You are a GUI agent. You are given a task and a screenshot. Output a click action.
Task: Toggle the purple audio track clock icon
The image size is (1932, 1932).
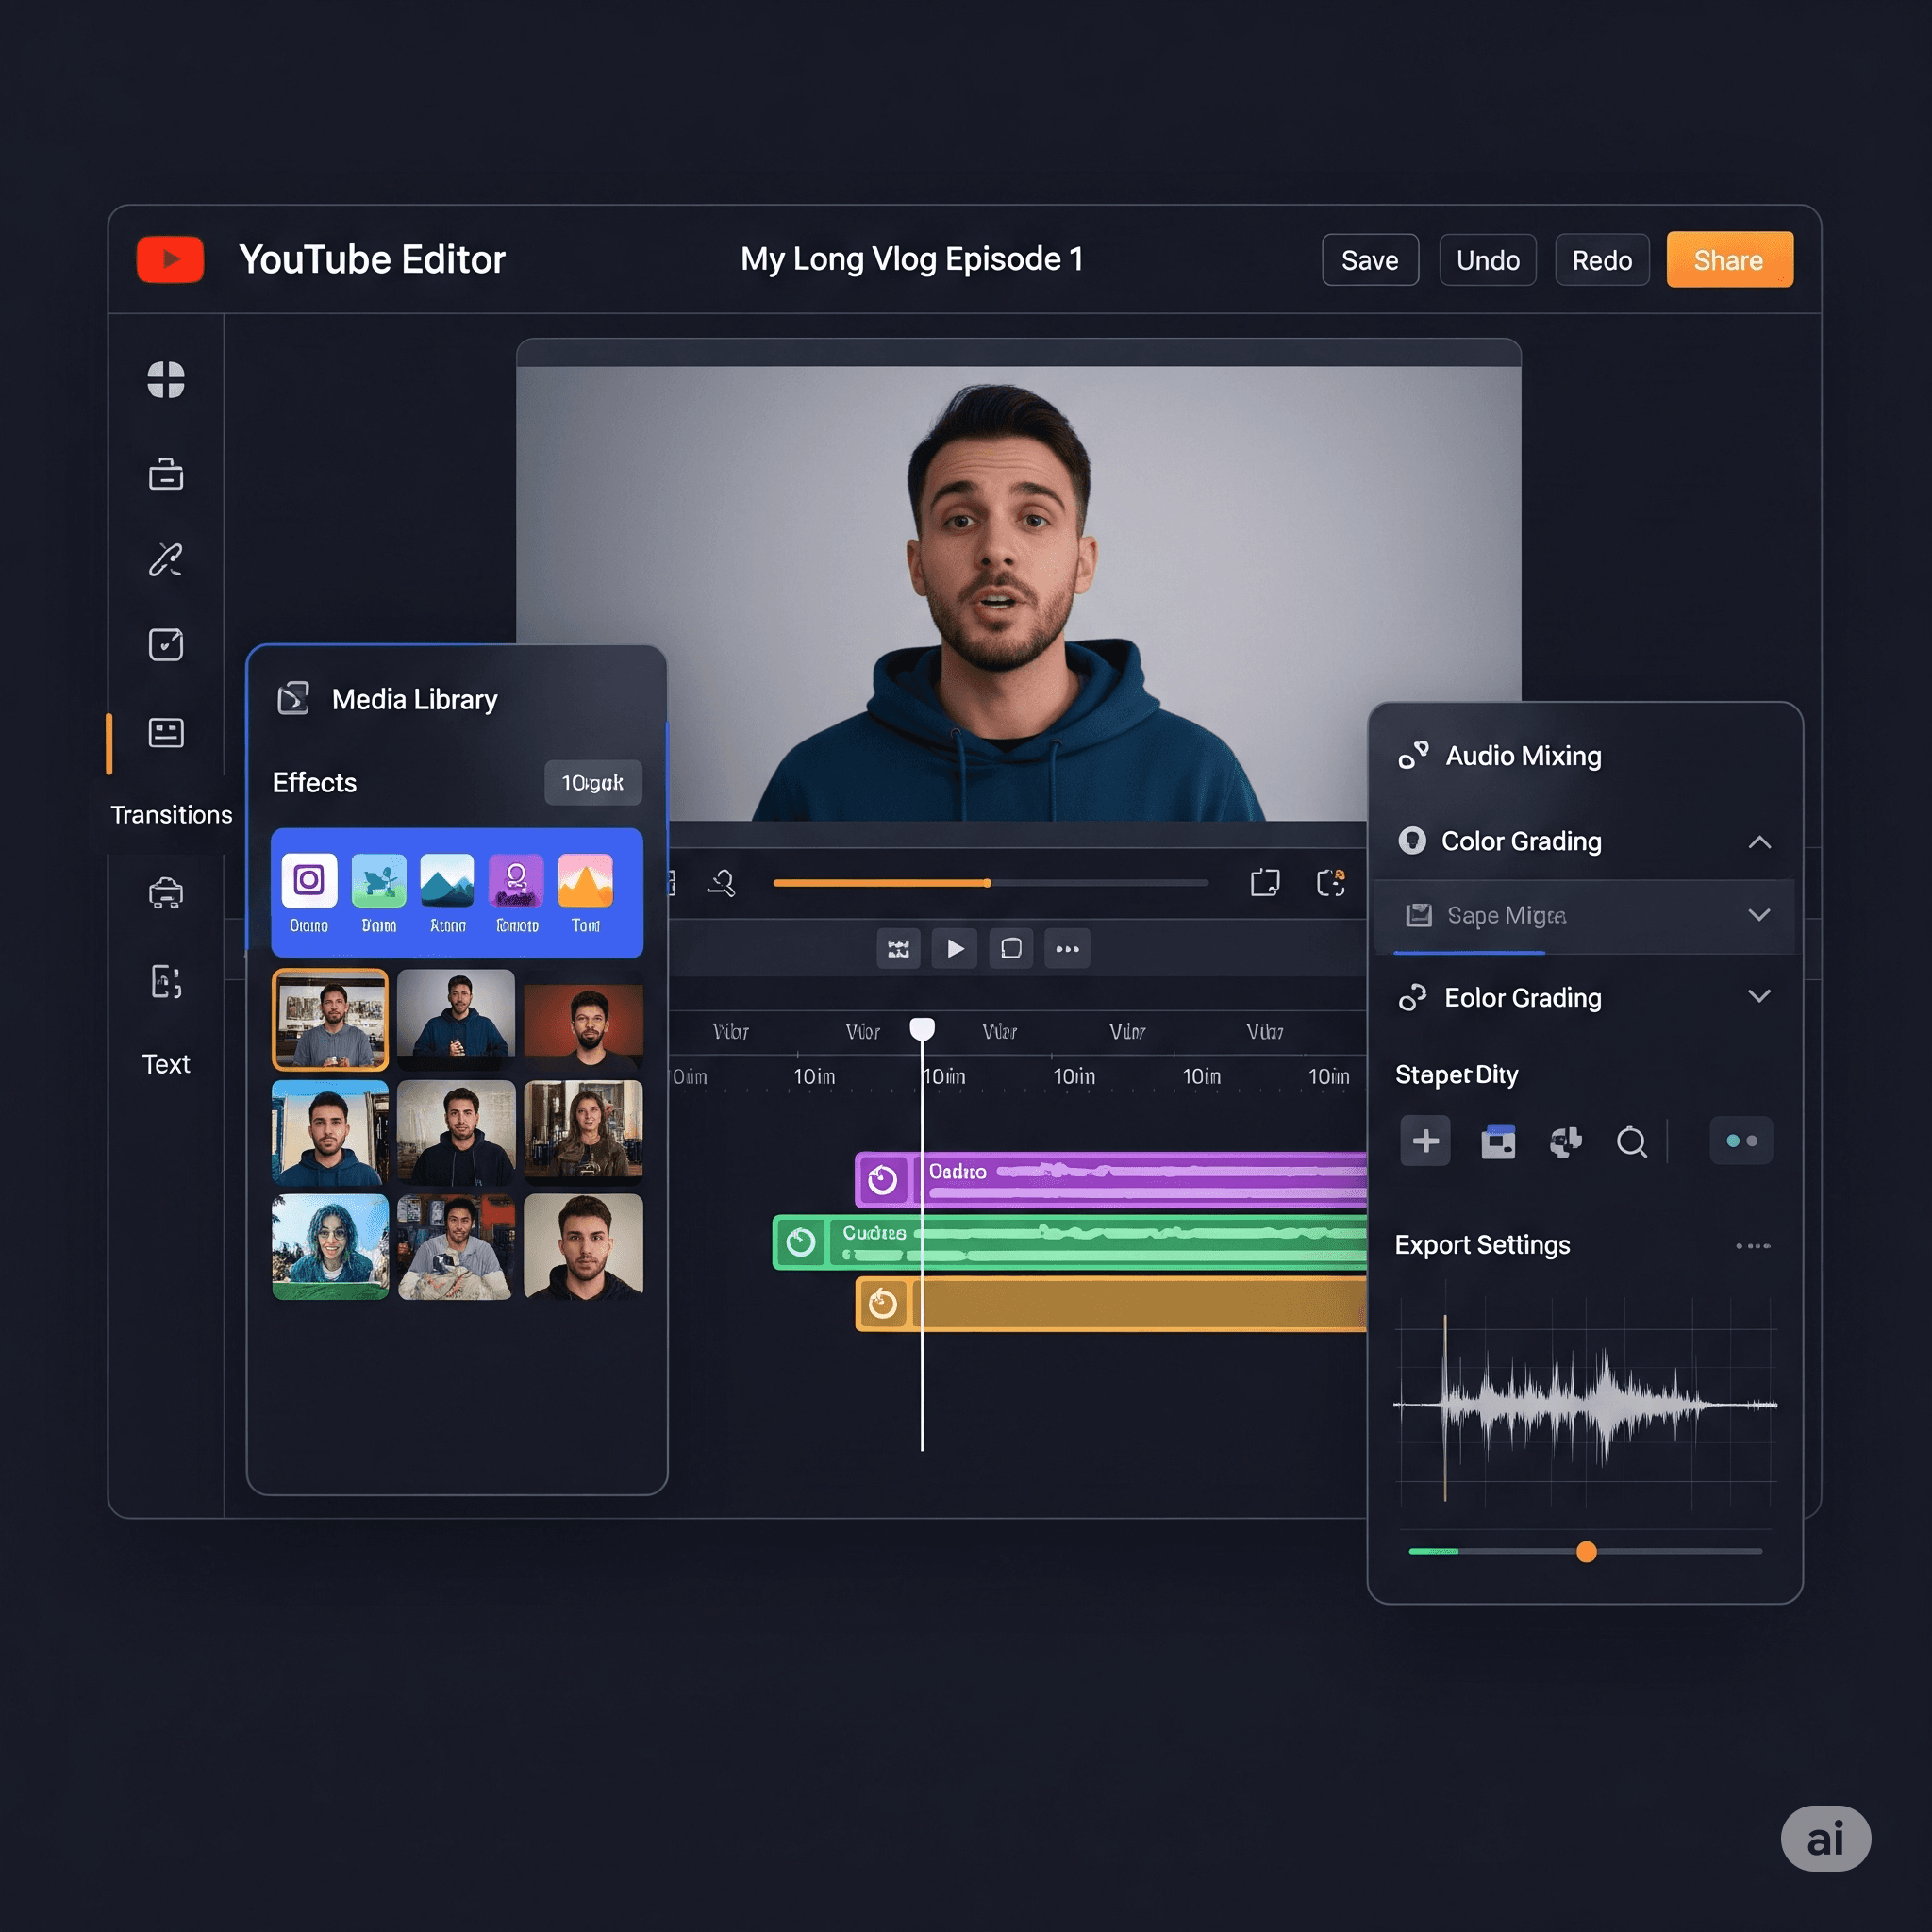(x=882, y=1180)
